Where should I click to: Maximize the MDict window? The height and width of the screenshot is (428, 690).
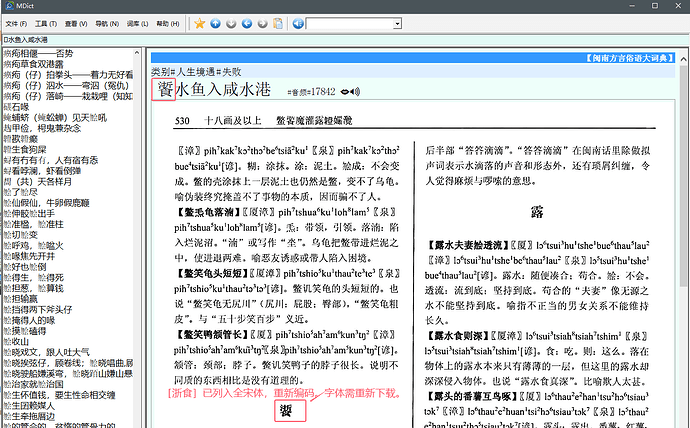[655, 6]
